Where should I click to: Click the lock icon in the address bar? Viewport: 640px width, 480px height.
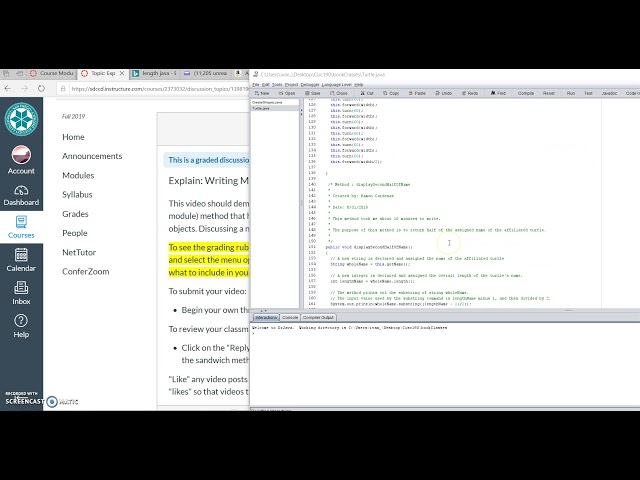click(63, 89)
